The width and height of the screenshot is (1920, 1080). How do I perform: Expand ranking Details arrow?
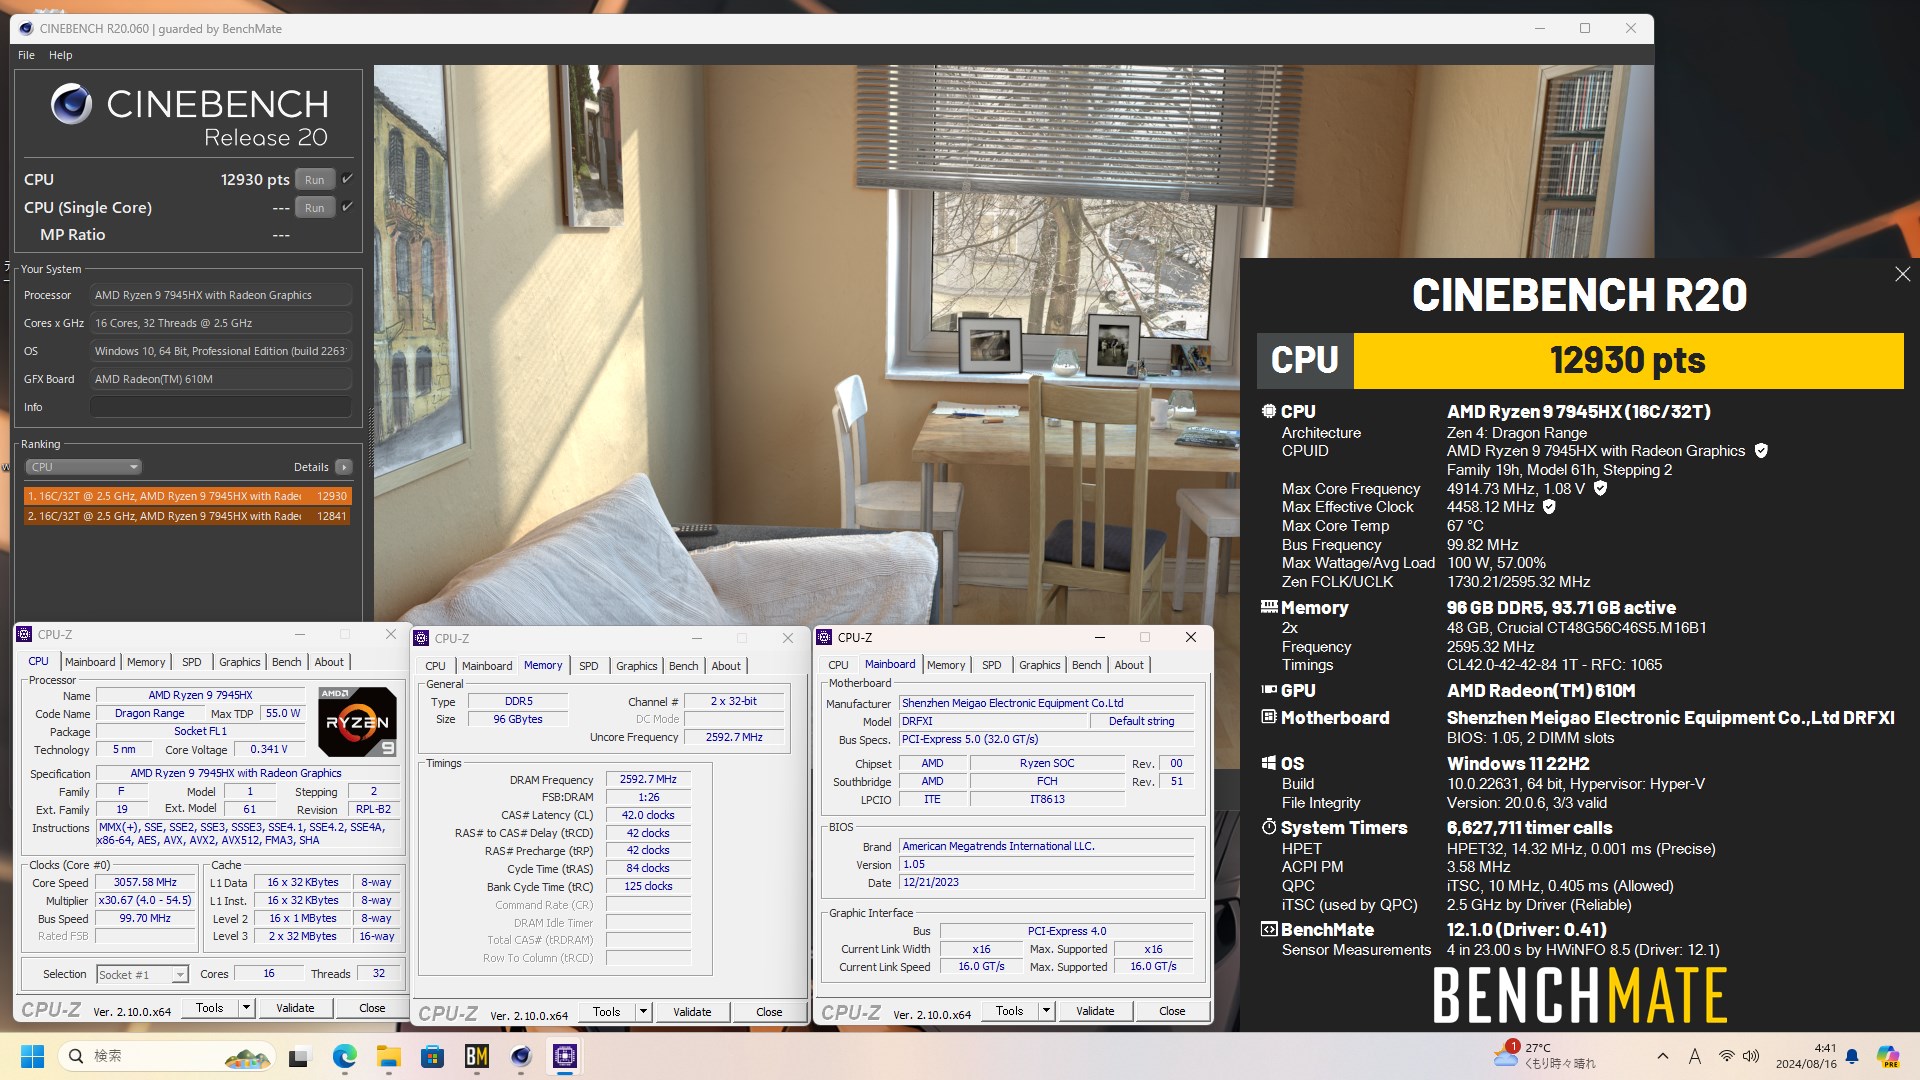coord(344,467)
